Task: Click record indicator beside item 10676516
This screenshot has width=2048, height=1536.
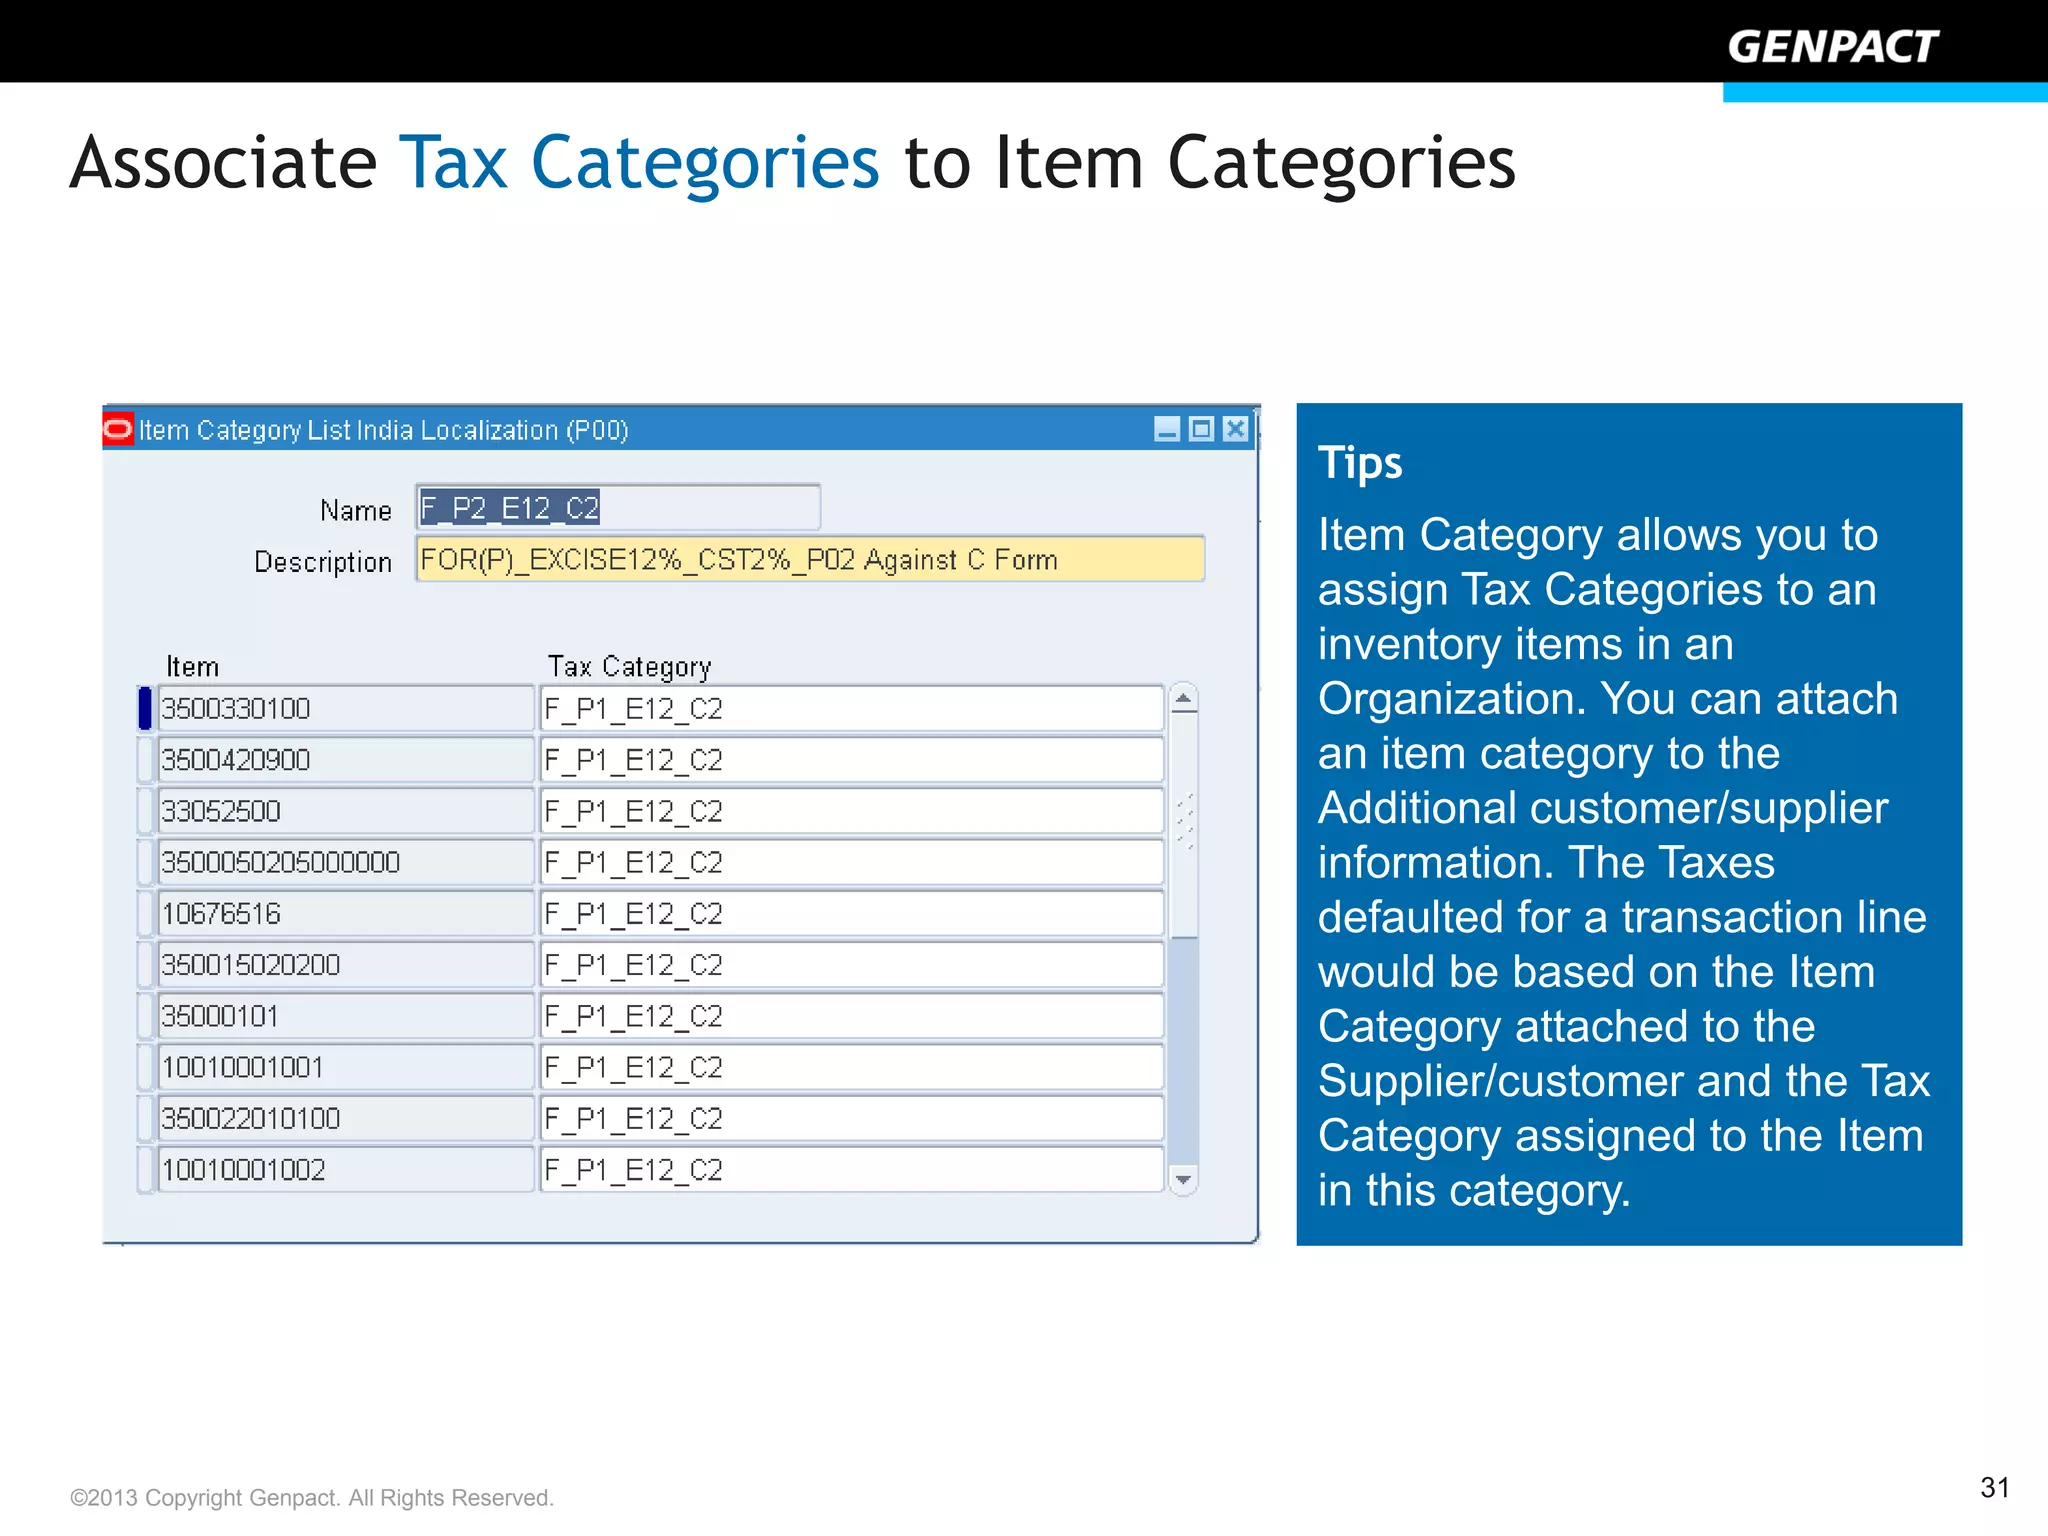Action: coord(145,914)
